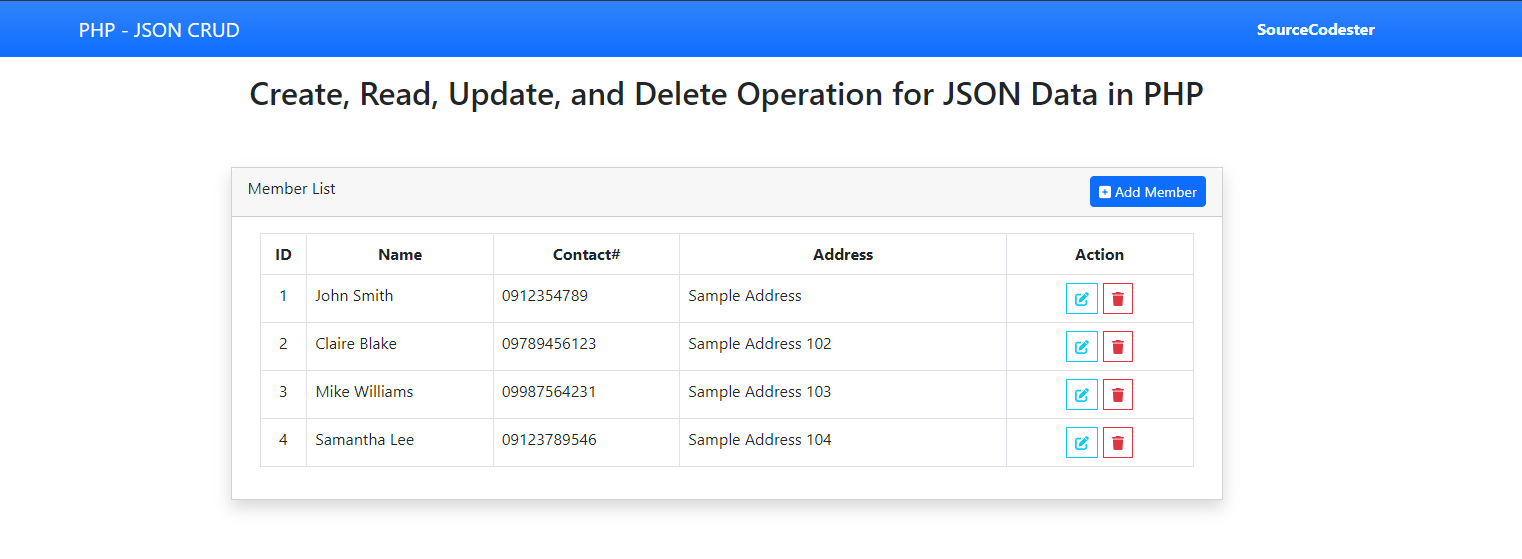The width and height of the screenshot is (1522, 559).
Task: Select the Contact# column header
Action: (586, 254)
